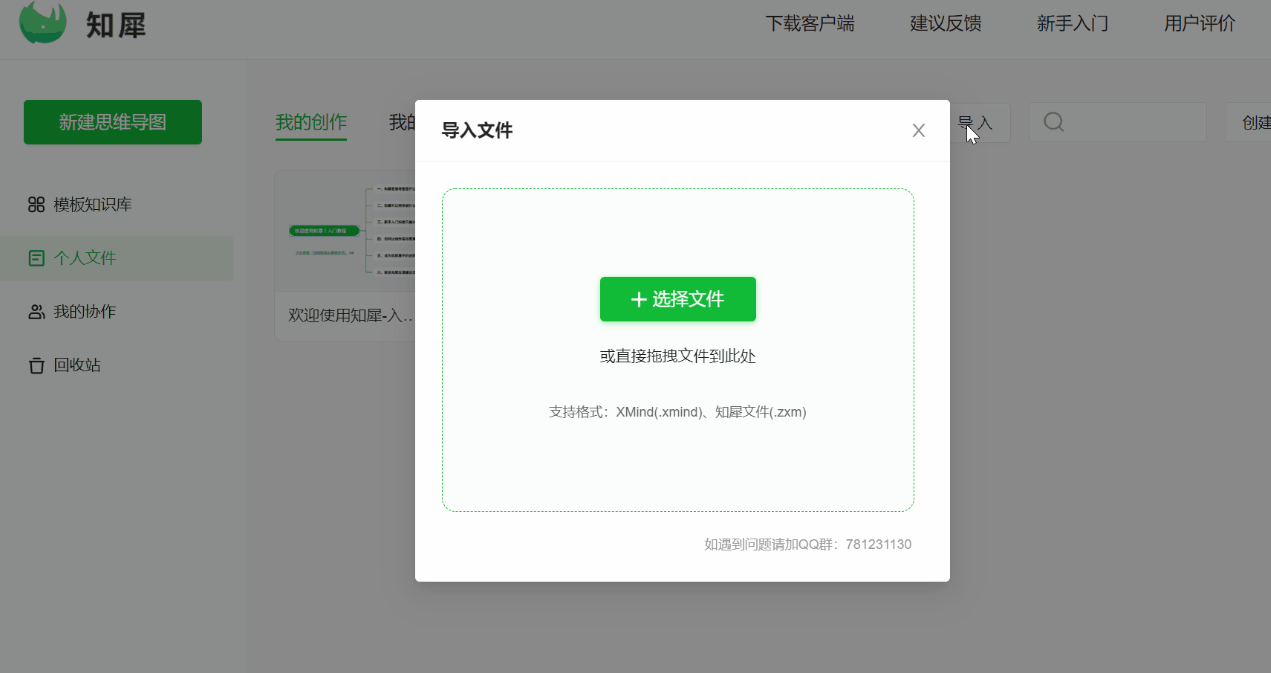
Task: Open 用户评价 in top navigation
Action: pos(1200,24)
